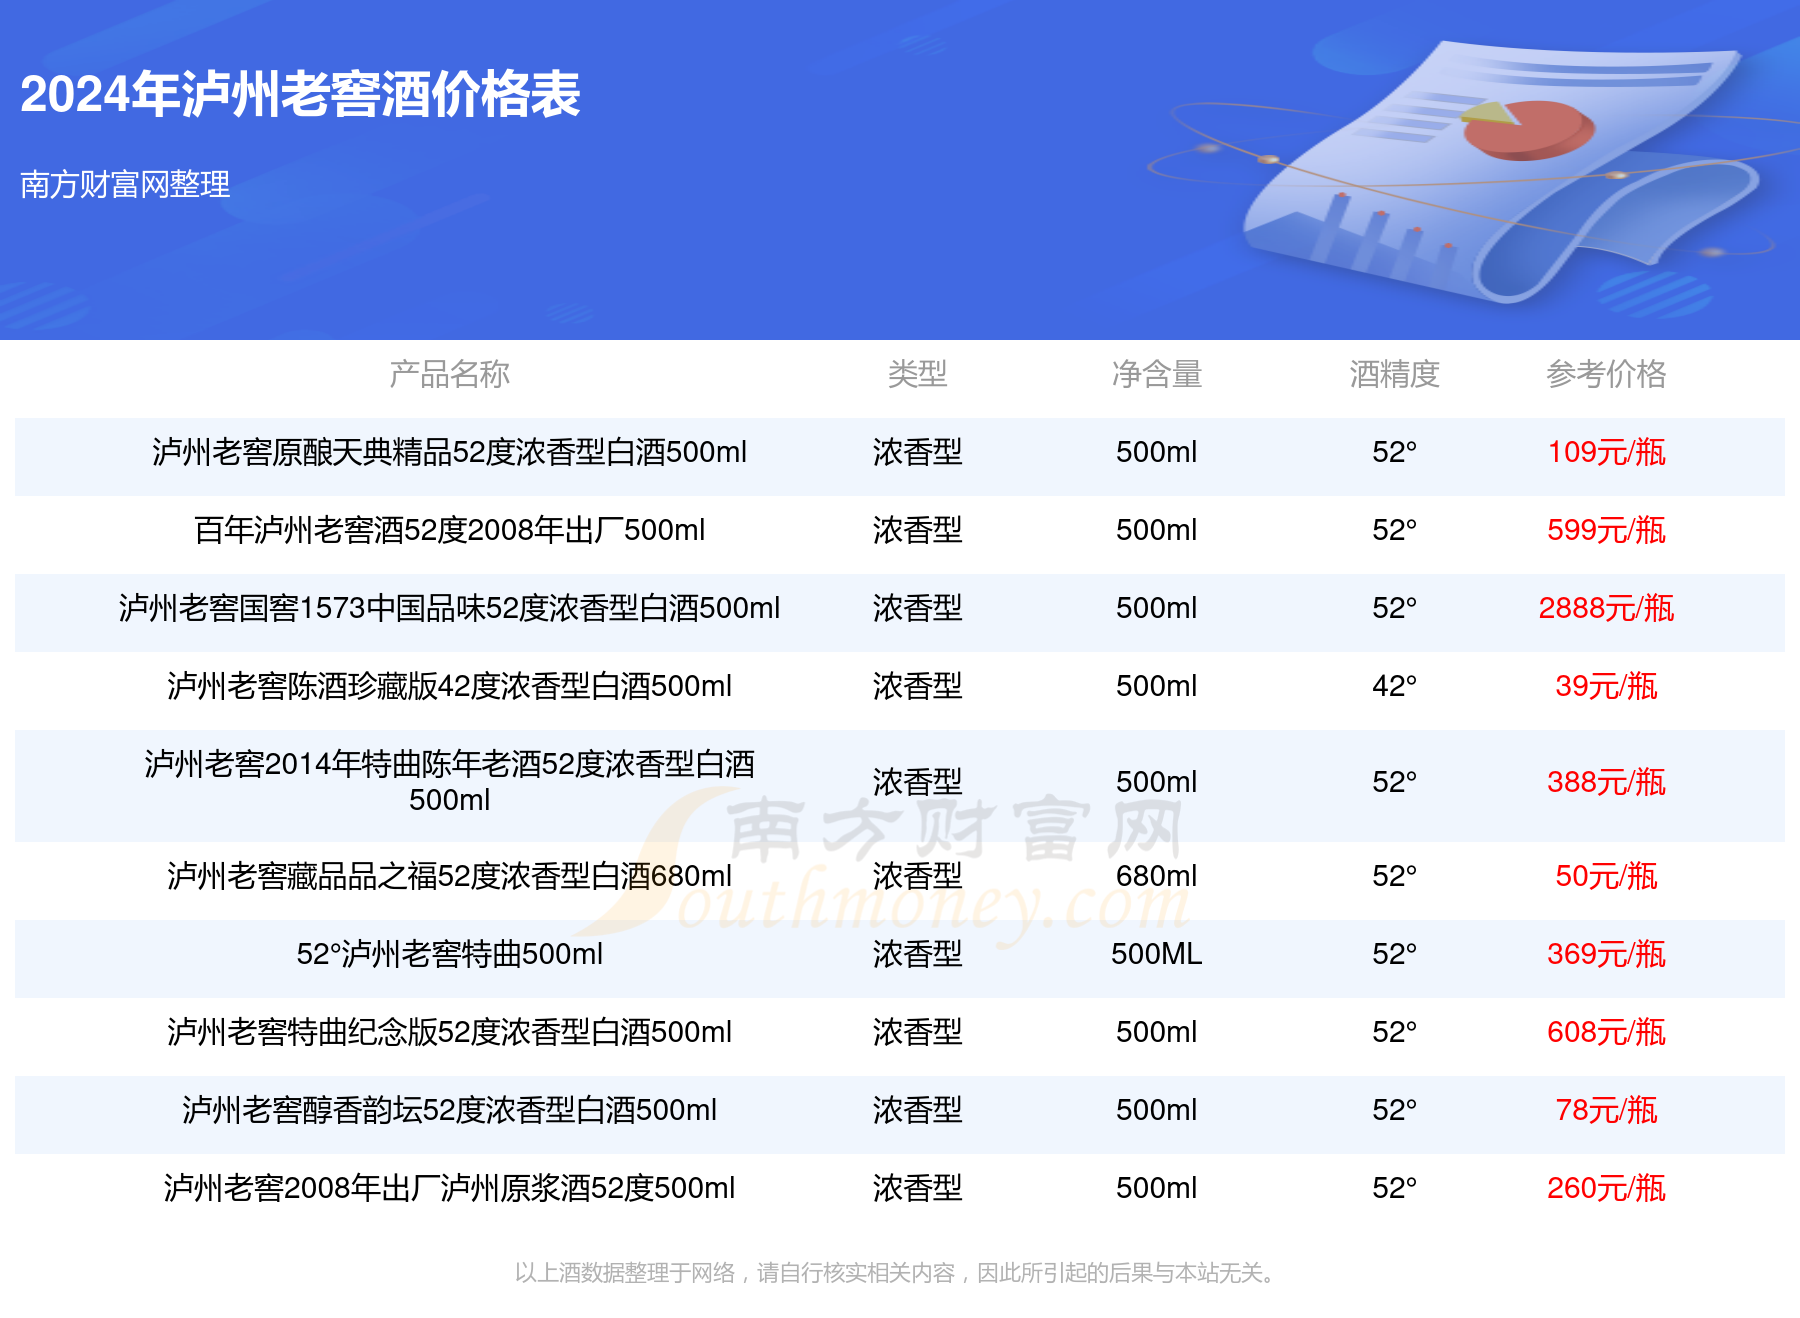Viewport: 1800px width, 1318px height.
Task: Click 52° in the 百年泸州老窖酒 row
Action: pyautogui.click(x=1394, y=530)
